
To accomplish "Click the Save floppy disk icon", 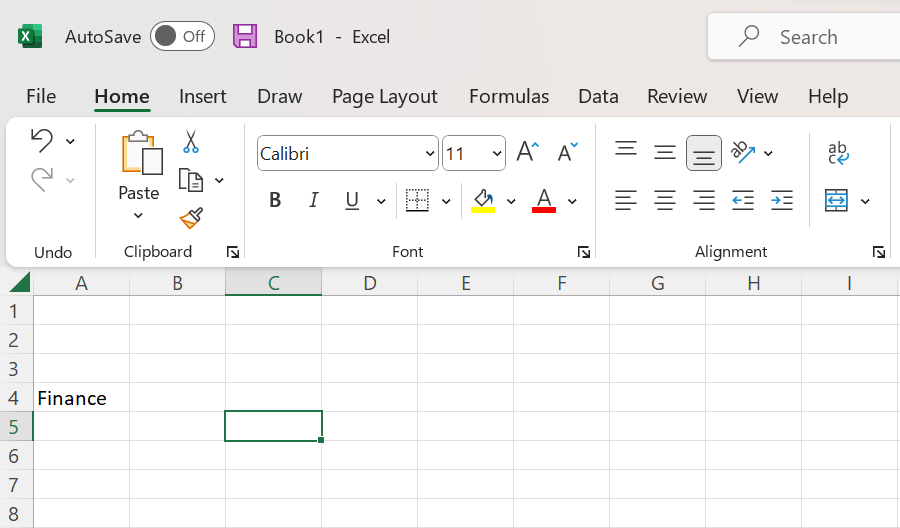I will coord(245,37).
